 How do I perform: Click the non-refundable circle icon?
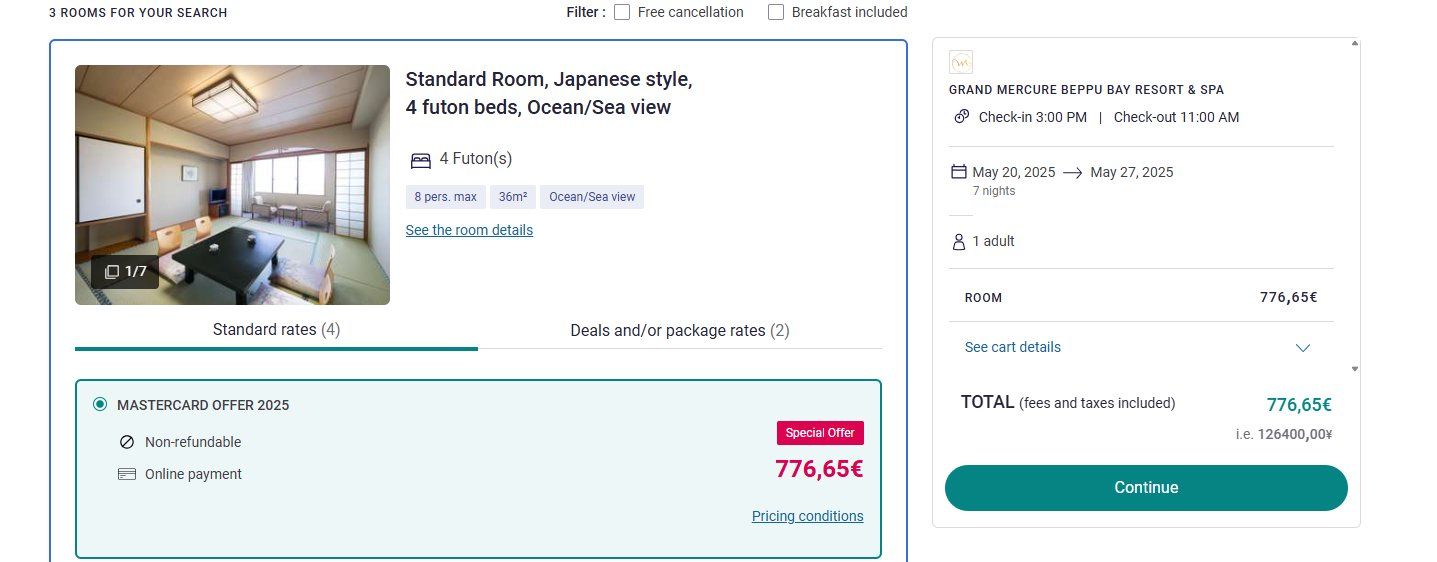127,442
